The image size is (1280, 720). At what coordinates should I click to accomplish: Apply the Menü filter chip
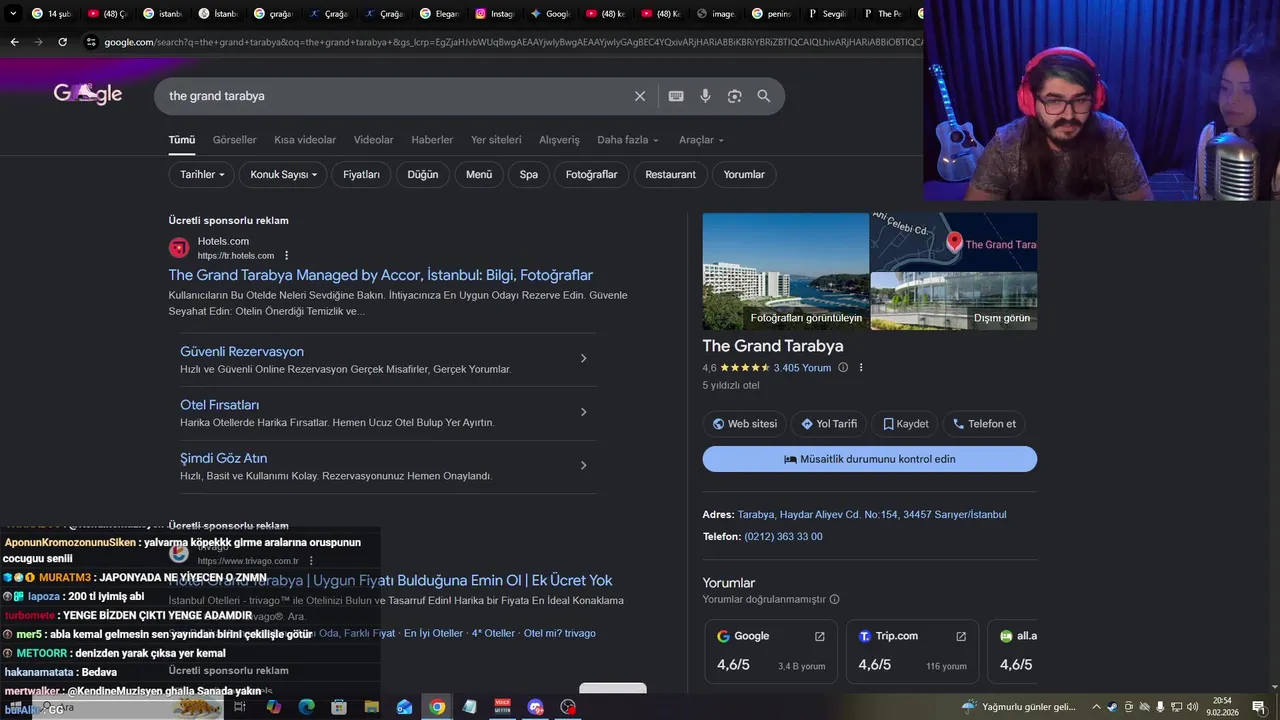tap(479, 175)
